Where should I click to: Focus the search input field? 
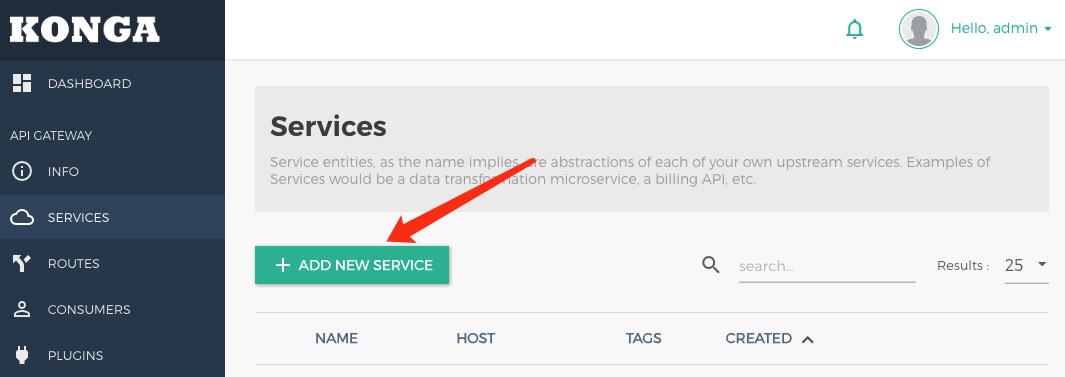[827, 266]
